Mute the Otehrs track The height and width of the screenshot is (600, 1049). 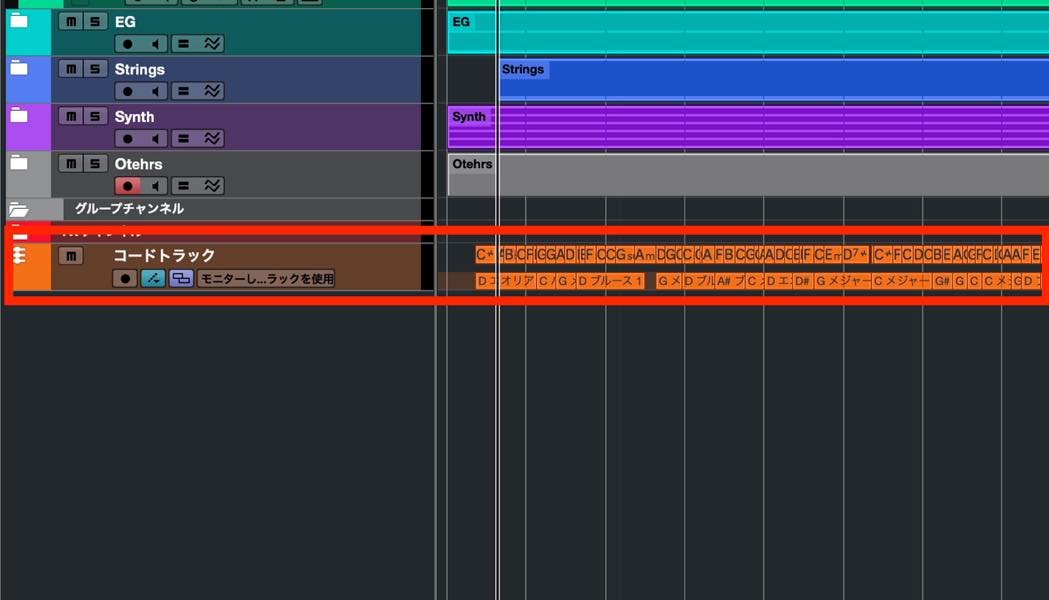point(71,164)
